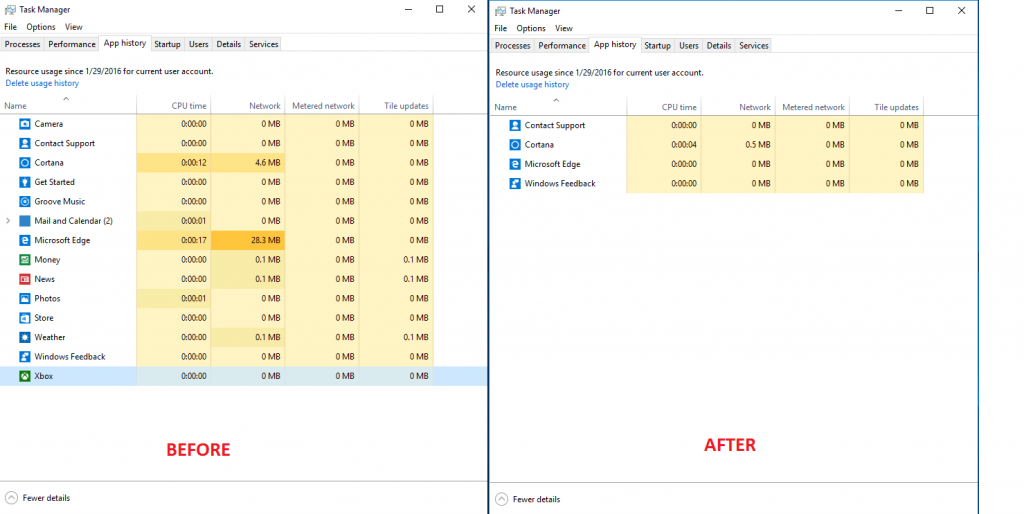Switch to Services tab in left window
This screenshot has height=514, width=1024.
coord(264,44)
